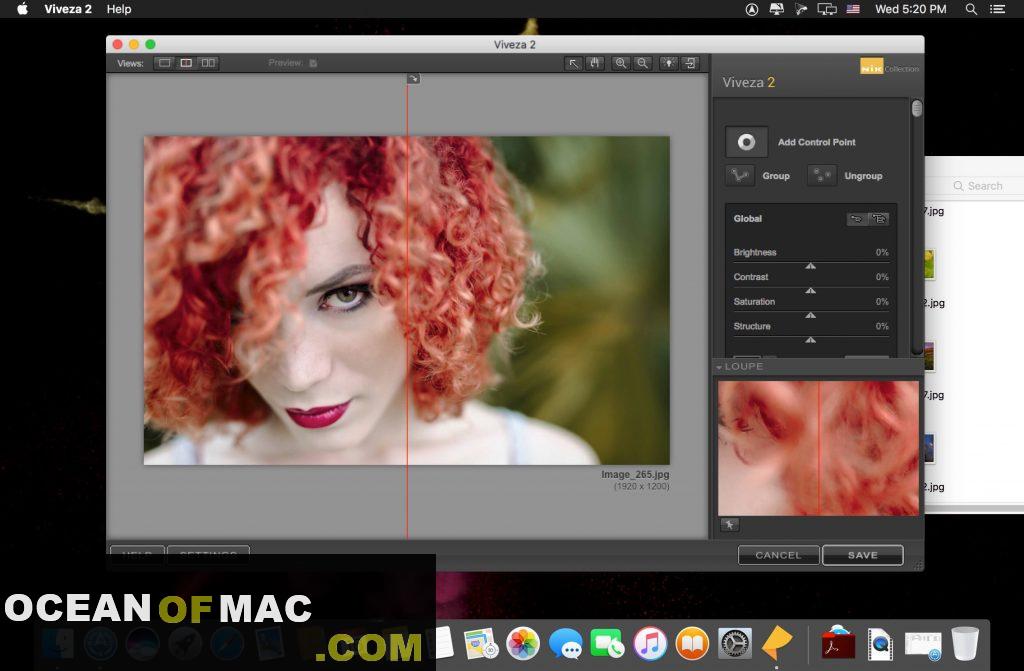Click the loupe preview image
The image size is (1024, 671).
click(x=818, y=448)
